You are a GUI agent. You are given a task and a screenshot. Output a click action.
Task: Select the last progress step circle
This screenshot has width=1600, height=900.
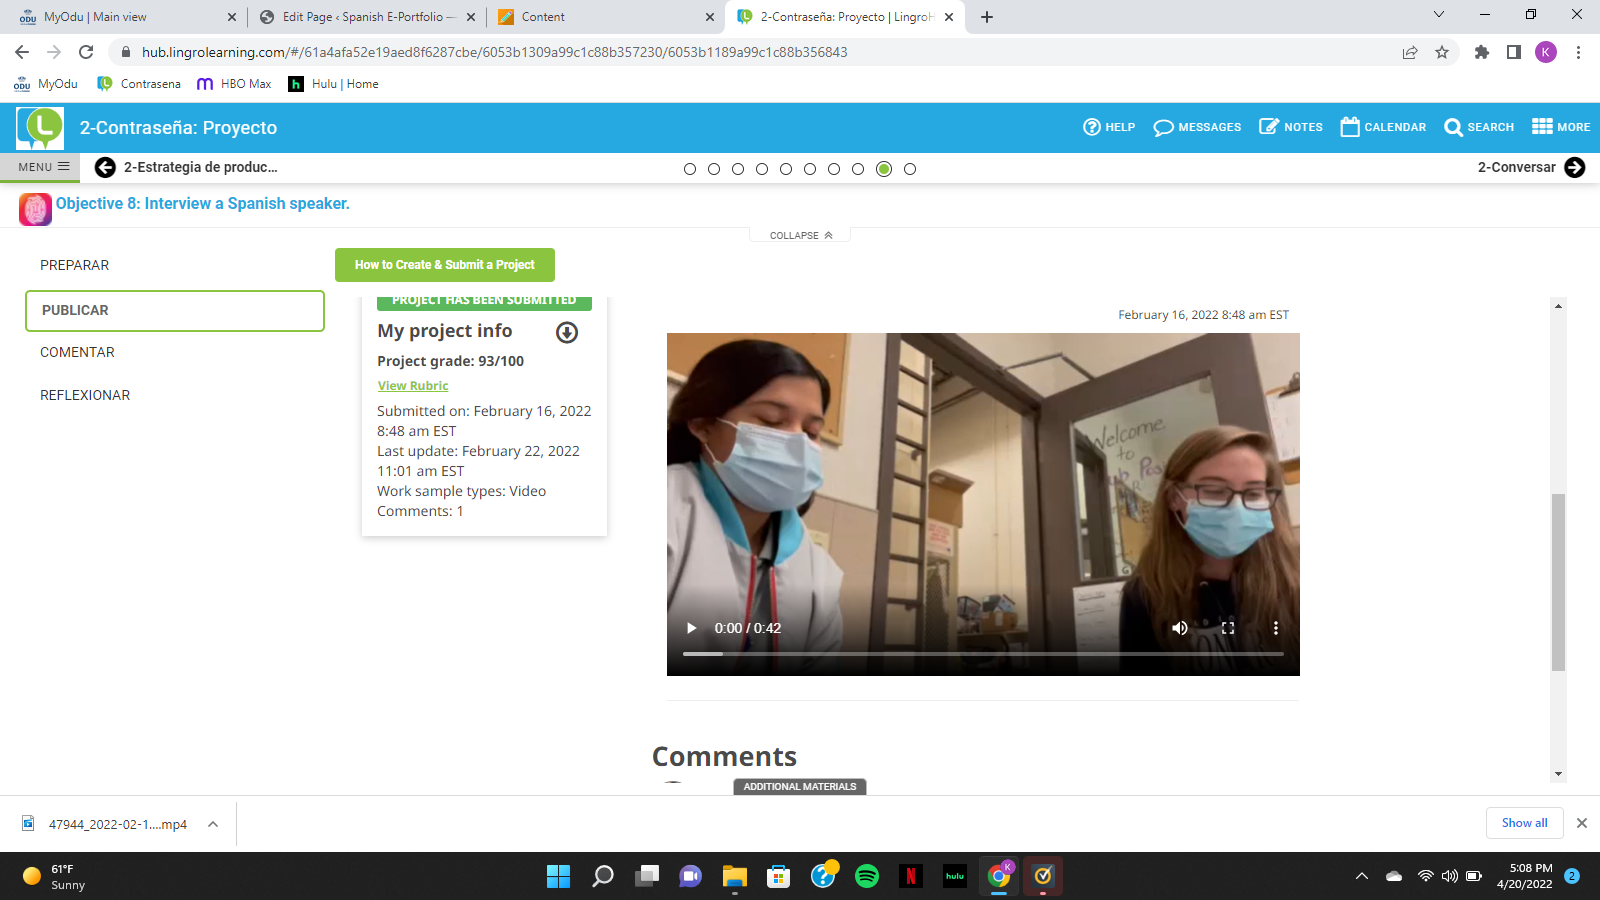[x=910, y=169]
